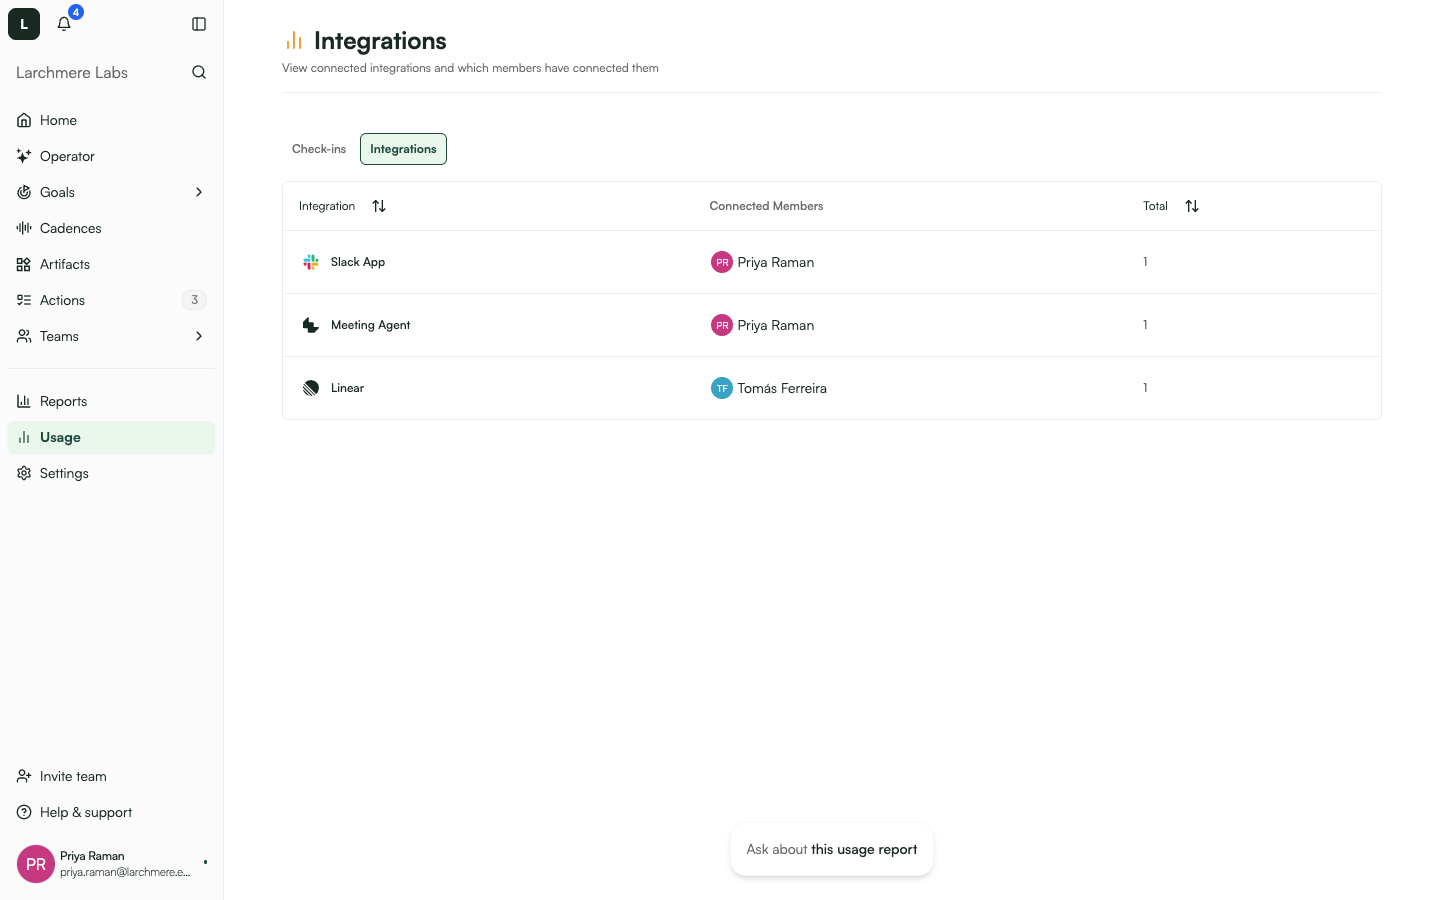Click Tomás Ferreira's TF avatar
The width and height of the screenshot is (1440, 900).
[x=722, y=388]
